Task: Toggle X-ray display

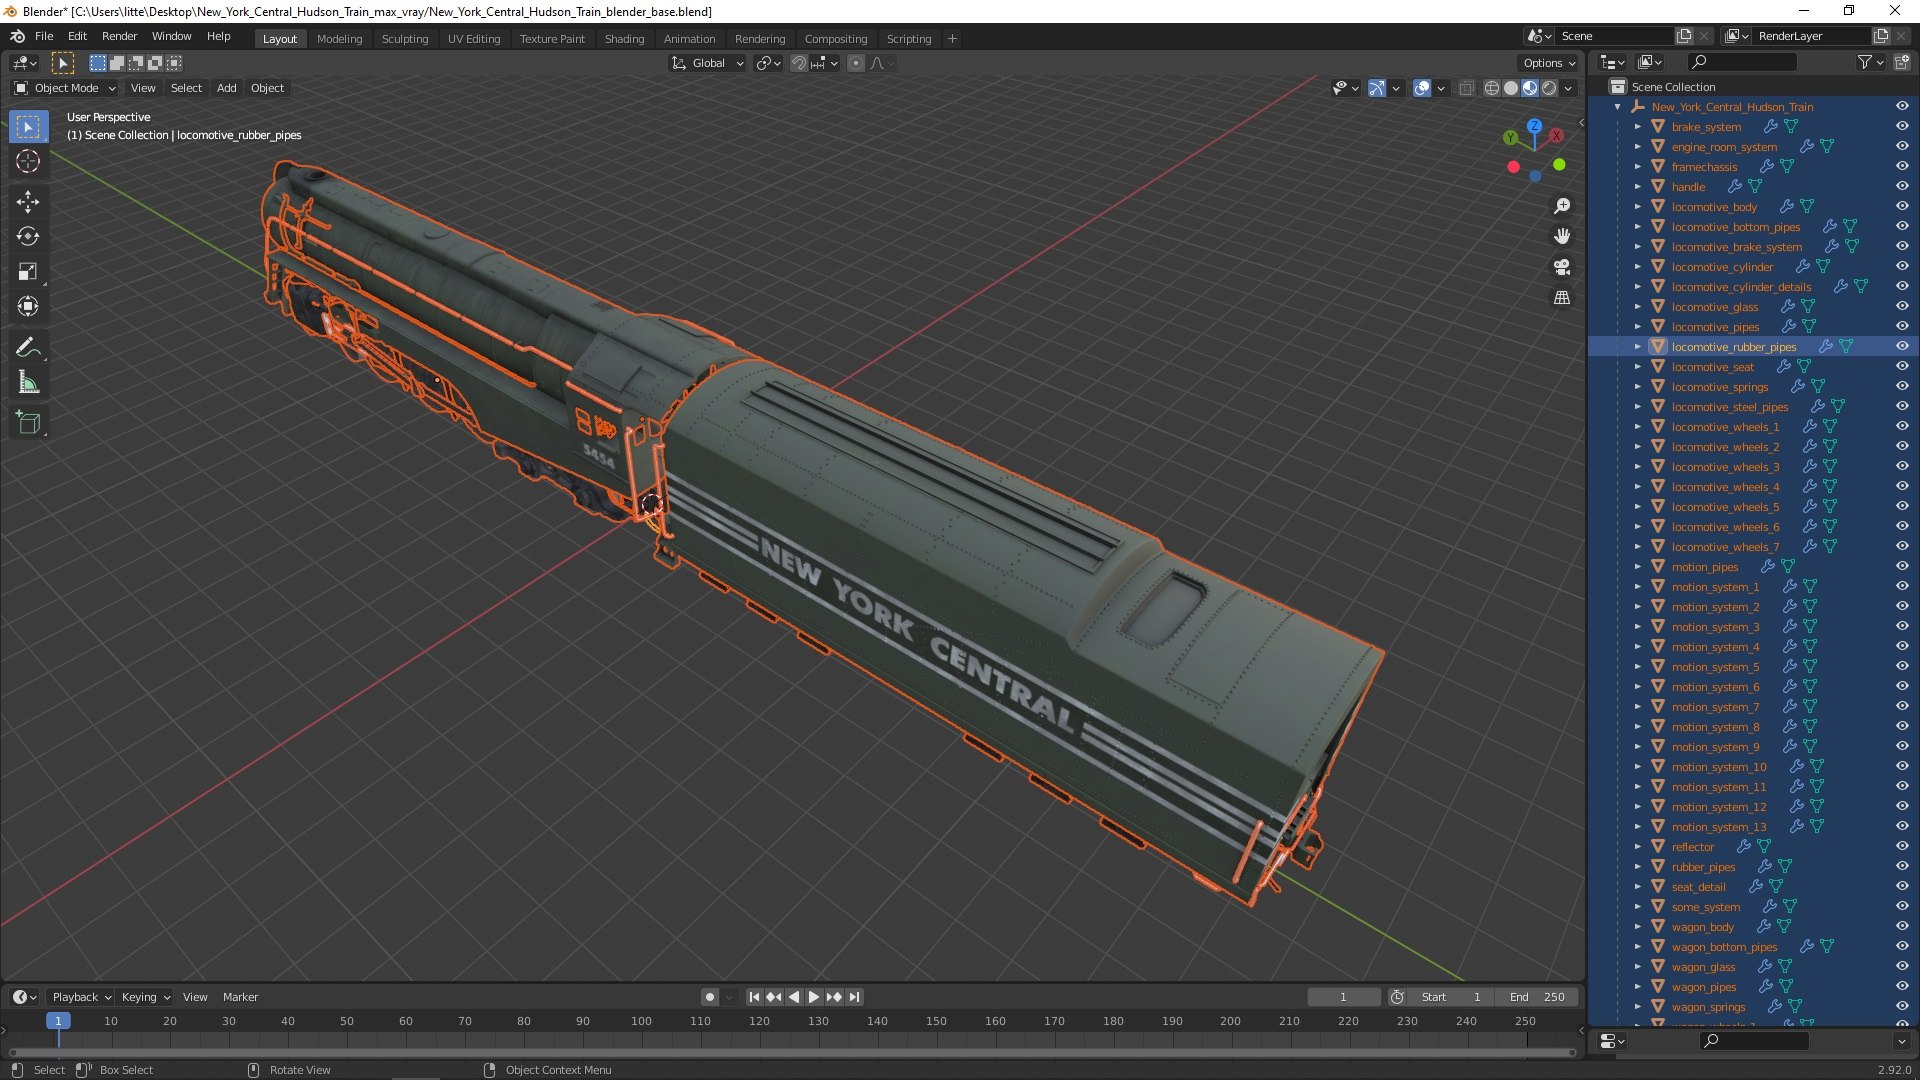Action: [1467, 88]
